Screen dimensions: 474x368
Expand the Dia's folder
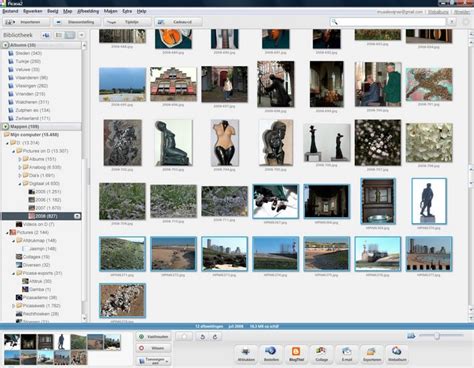(x=20, y=175)
